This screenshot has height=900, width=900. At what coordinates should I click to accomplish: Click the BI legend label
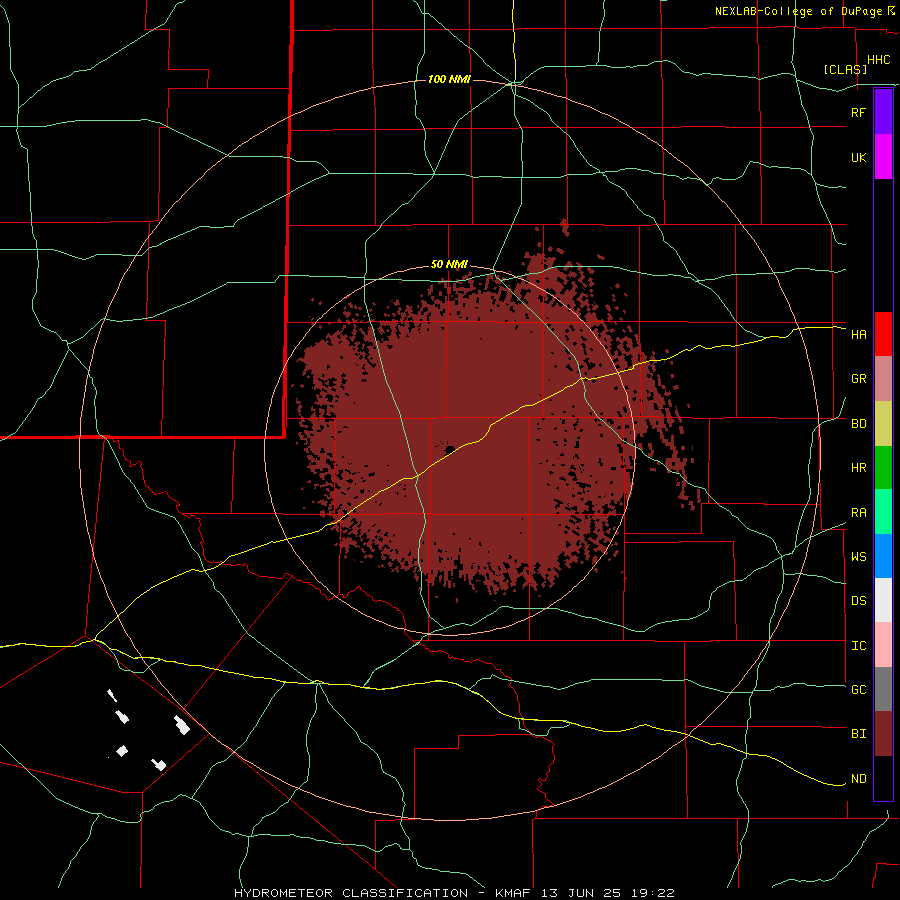(858, 734)
